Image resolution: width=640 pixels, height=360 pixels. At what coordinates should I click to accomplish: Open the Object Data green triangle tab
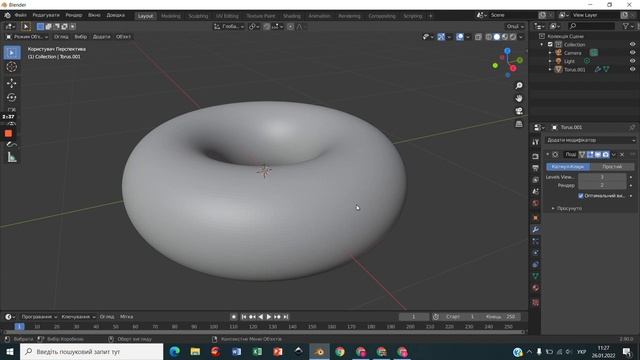[536, 276]
